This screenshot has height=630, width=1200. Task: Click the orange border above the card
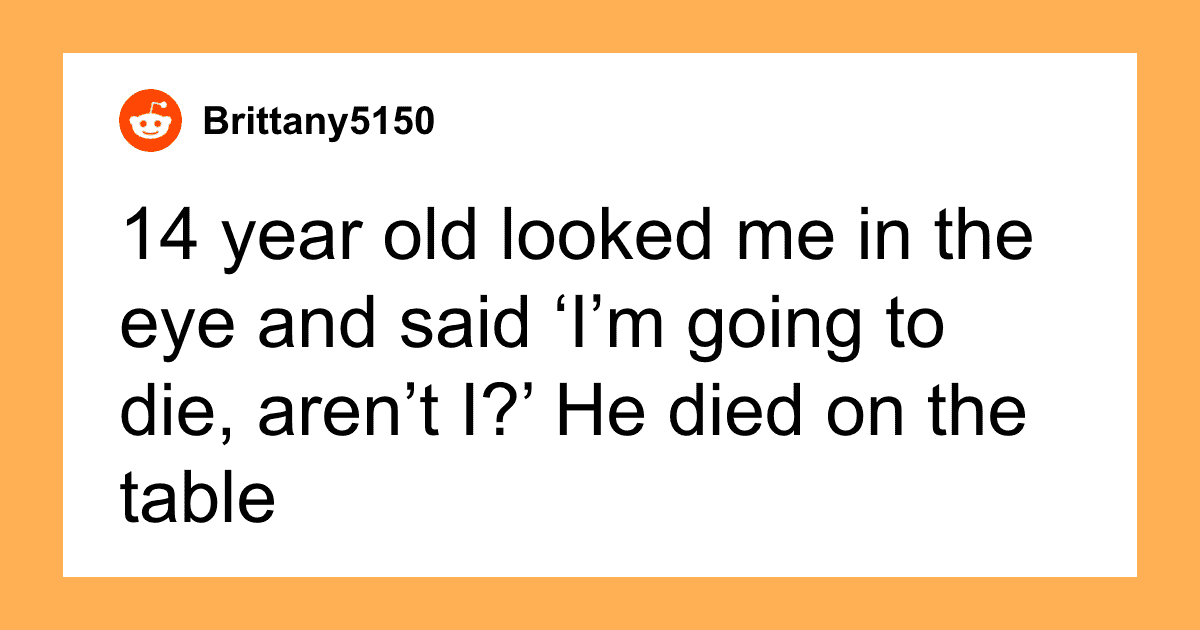coord(600,26)
